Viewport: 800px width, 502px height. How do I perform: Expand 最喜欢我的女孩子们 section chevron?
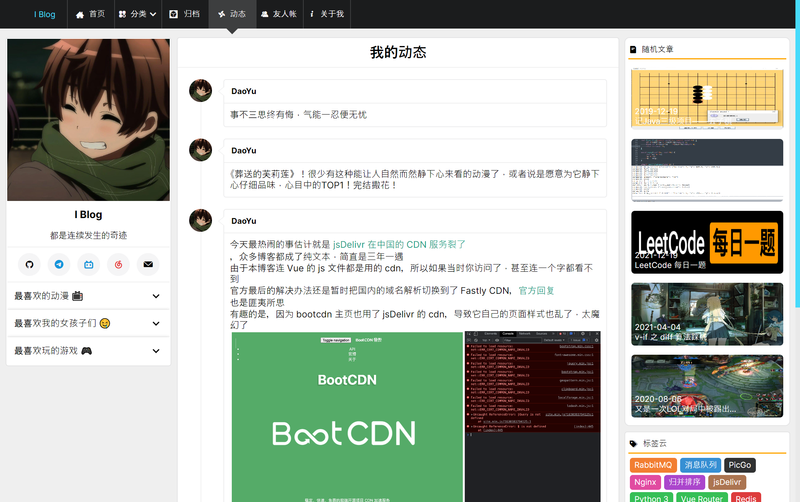coord(156,324)
